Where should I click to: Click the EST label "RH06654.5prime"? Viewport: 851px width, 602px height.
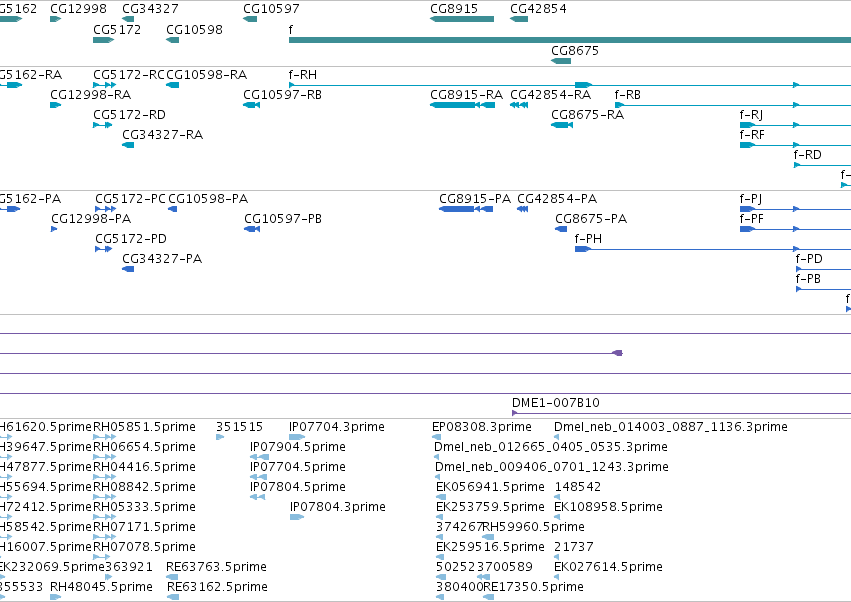(144, 447)
